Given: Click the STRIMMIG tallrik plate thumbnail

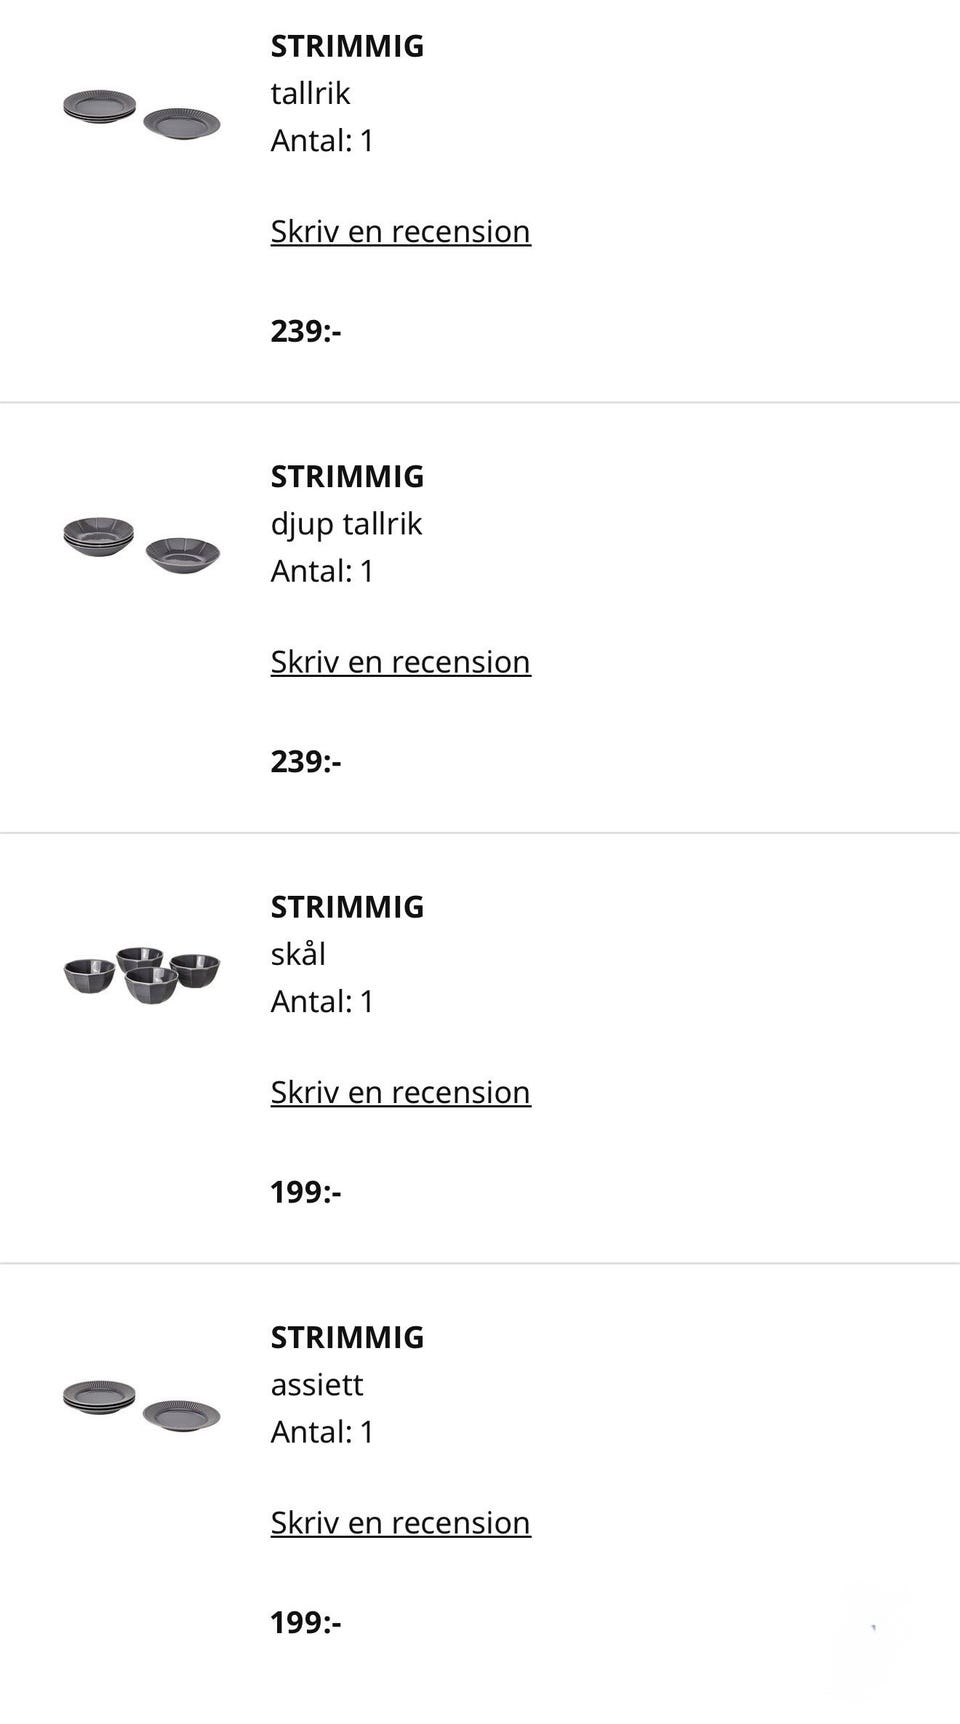Looking at the screenshot, I should (141, 113).
